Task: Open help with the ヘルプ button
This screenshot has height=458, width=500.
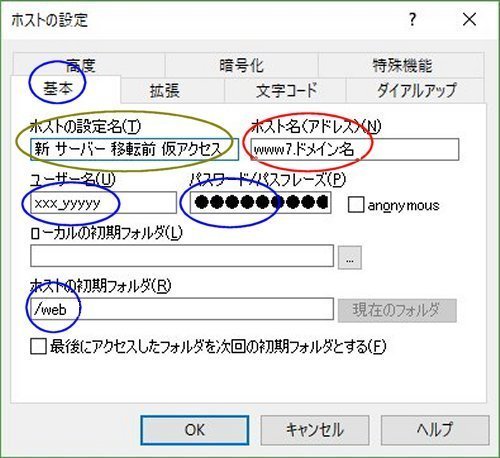Action: pyautogui.click(x=435, y=430)
